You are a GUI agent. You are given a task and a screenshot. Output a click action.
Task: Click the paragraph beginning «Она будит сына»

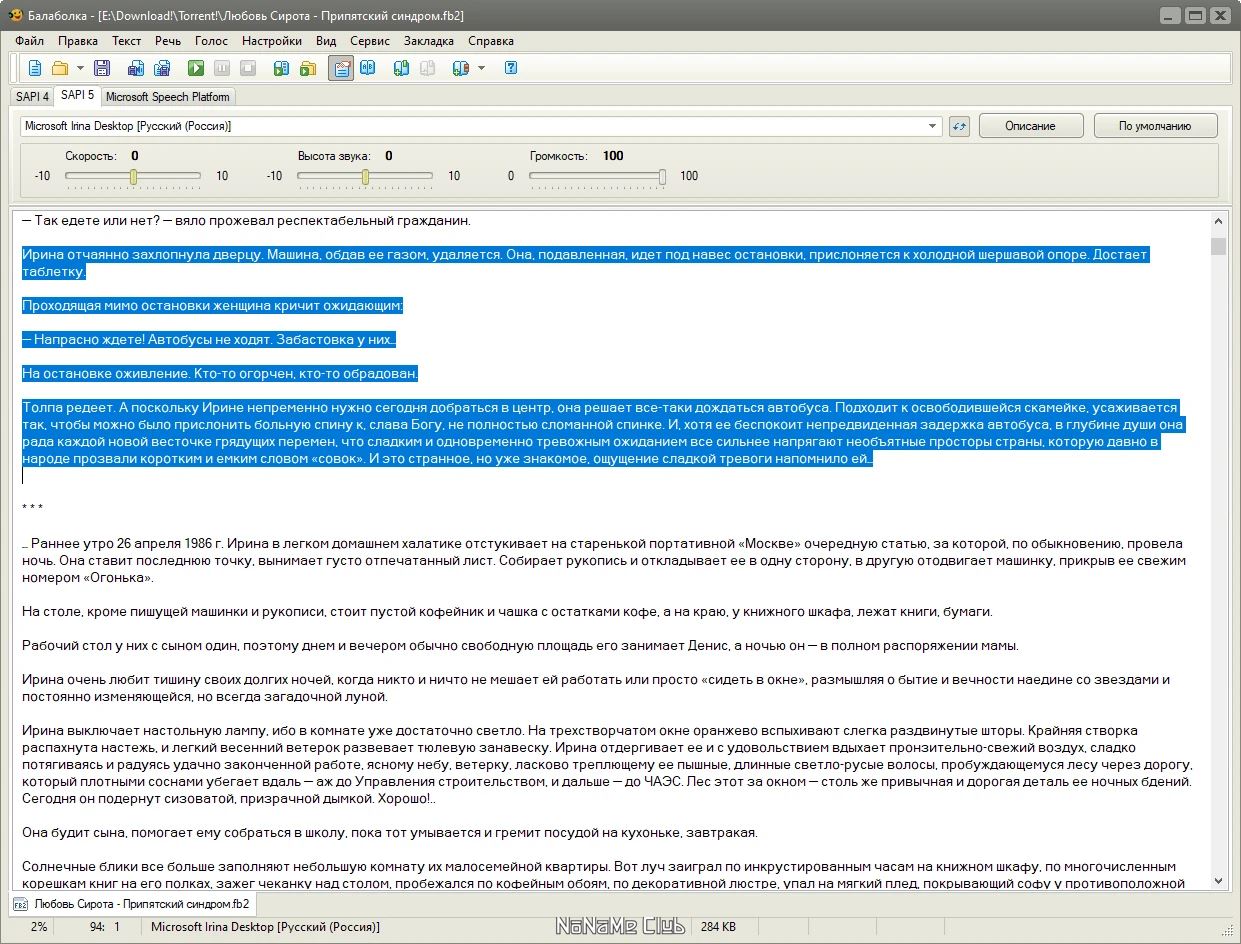point(389,832)
